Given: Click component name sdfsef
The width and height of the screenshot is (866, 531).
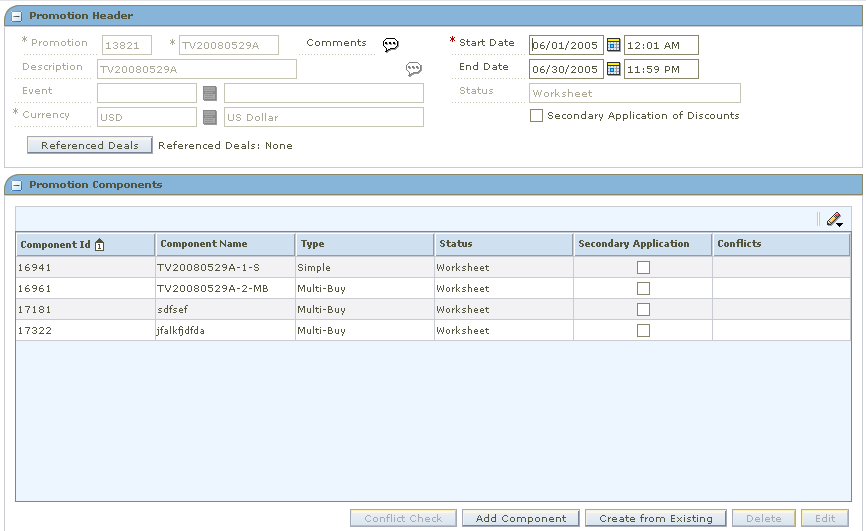Looking at the screenshot, I should point(172,309).
